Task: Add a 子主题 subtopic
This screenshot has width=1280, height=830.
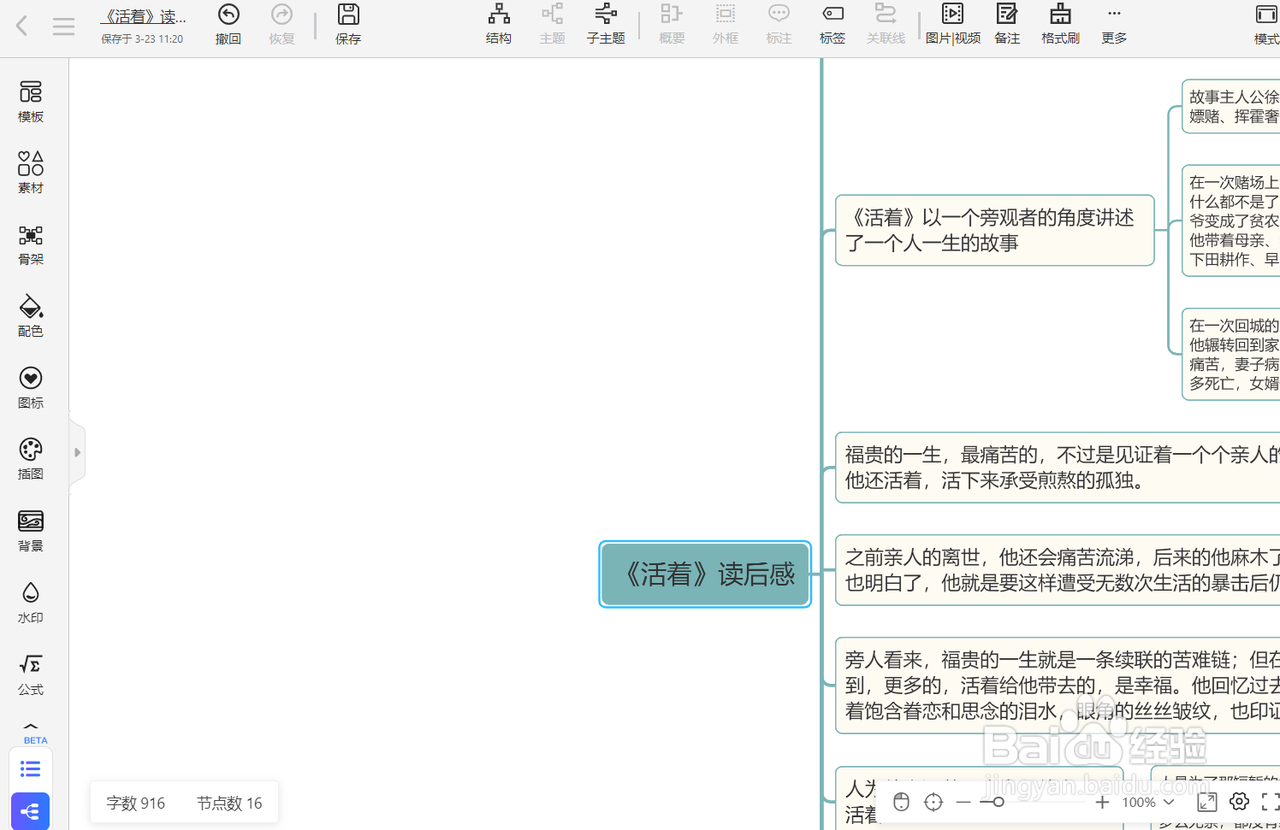Action: click(606, 25)
